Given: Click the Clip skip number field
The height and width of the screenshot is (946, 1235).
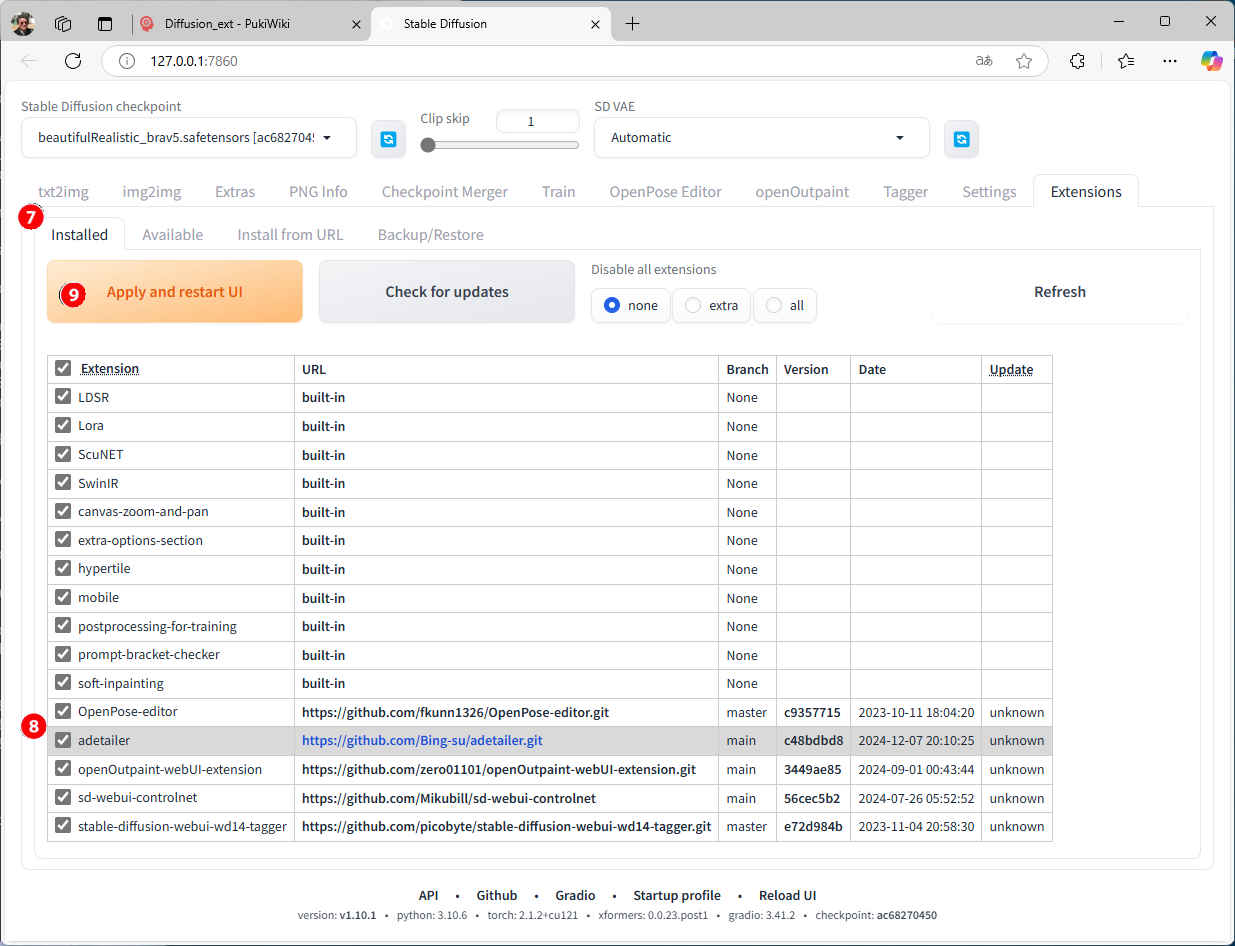Looking at the screenshot, I should pos(537,121).
